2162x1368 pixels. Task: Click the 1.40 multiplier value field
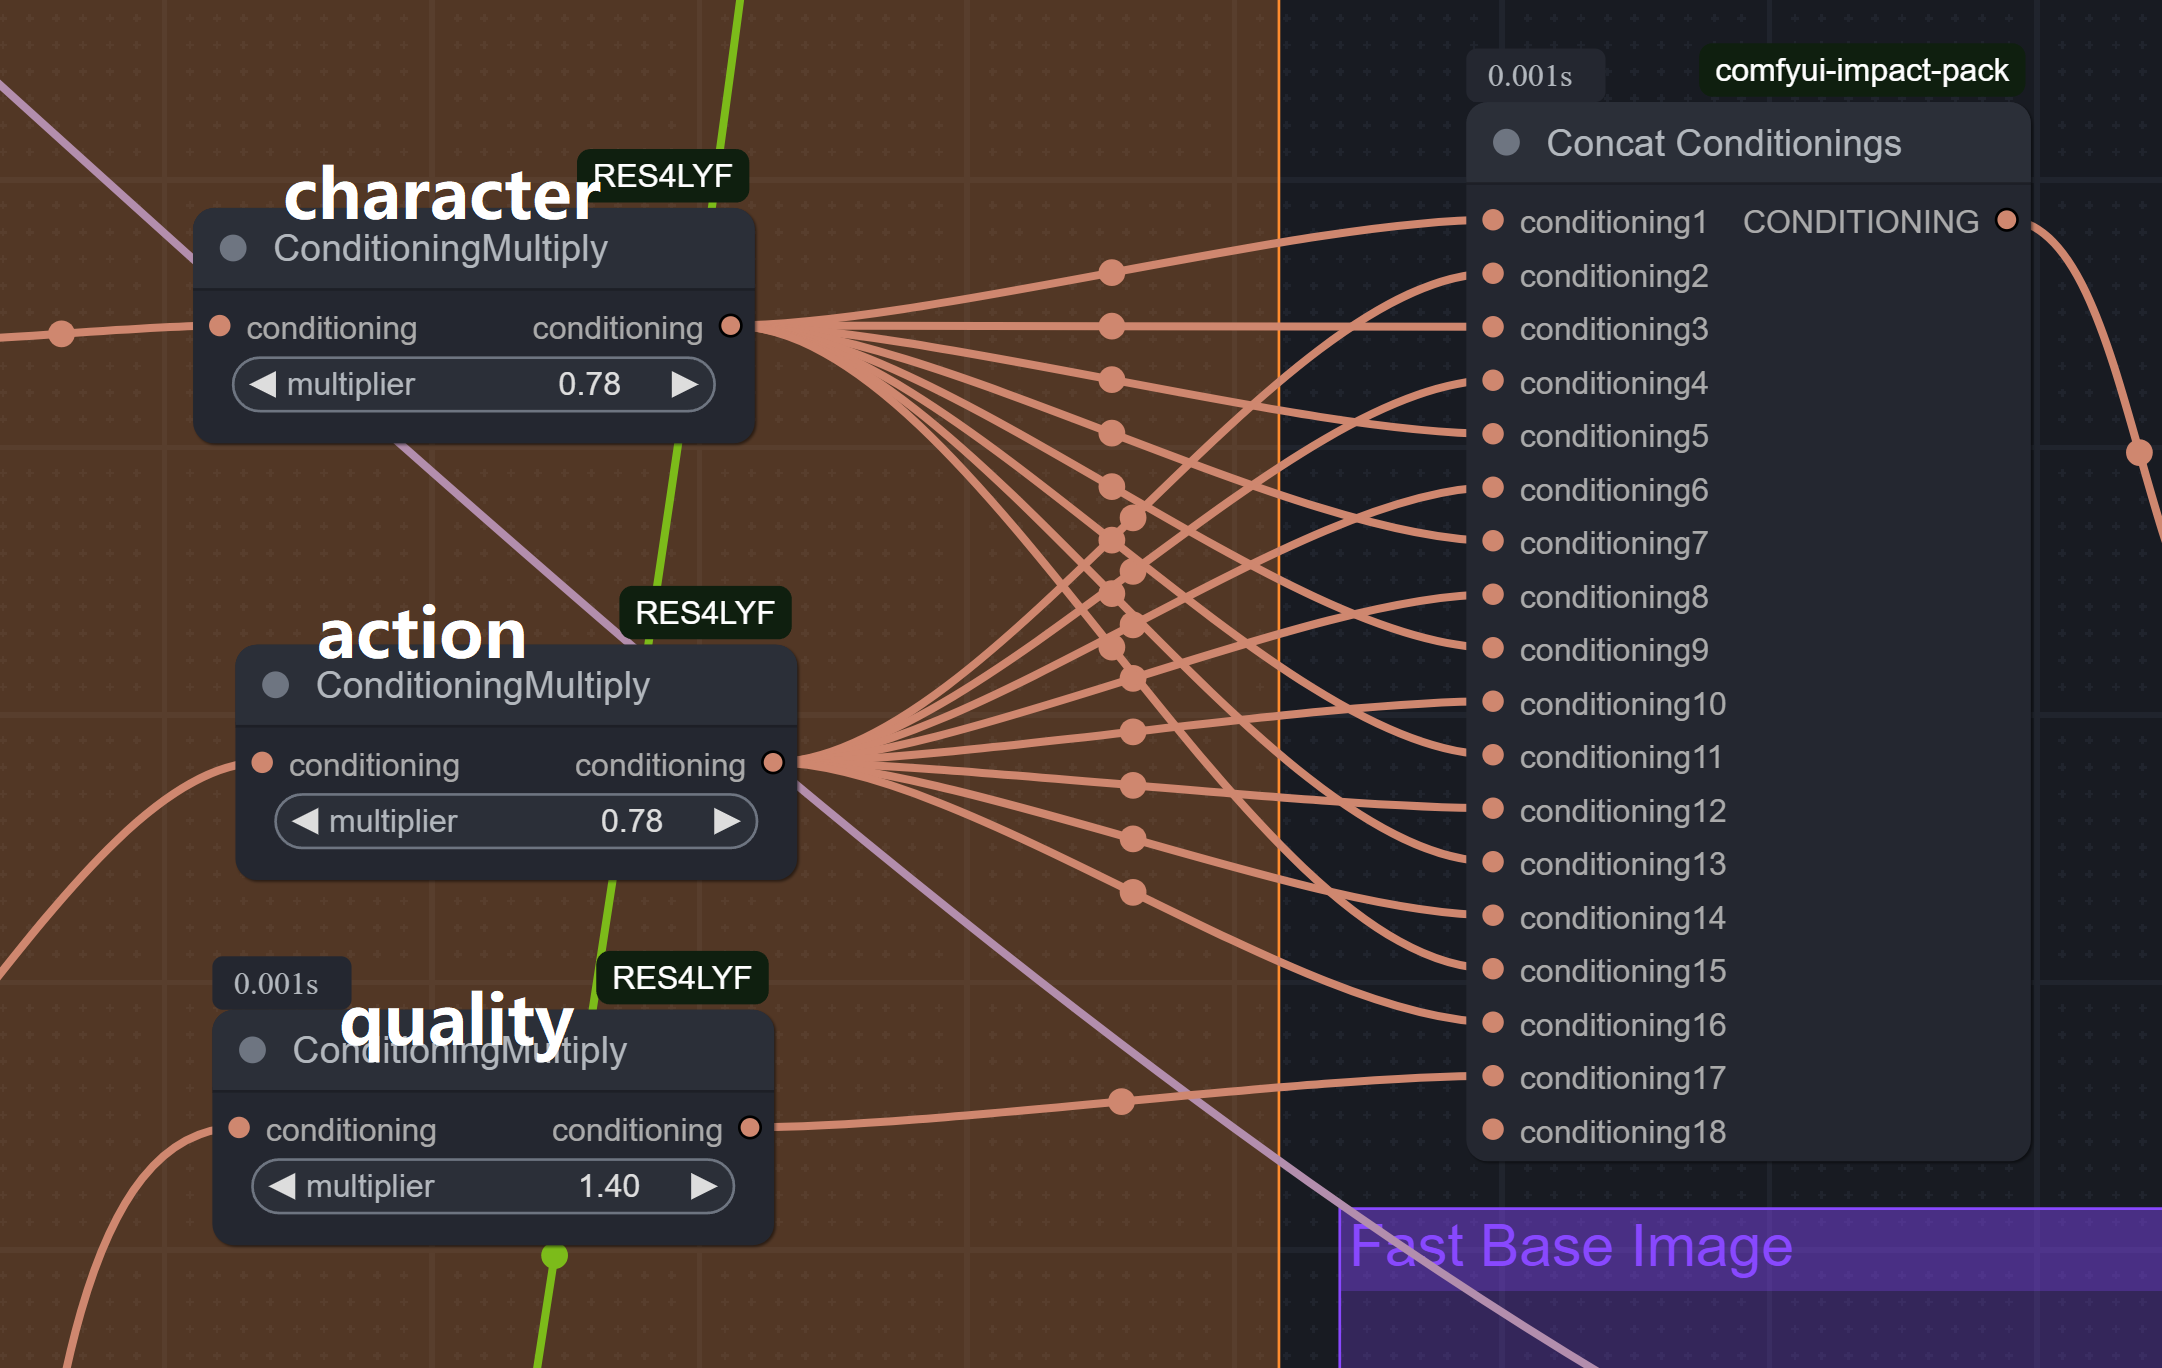pos(493,1186)
